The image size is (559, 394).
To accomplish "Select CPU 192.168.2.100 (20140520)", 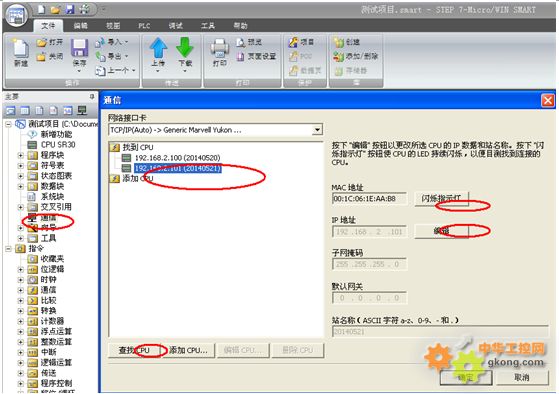I will [x=177, y=158].
